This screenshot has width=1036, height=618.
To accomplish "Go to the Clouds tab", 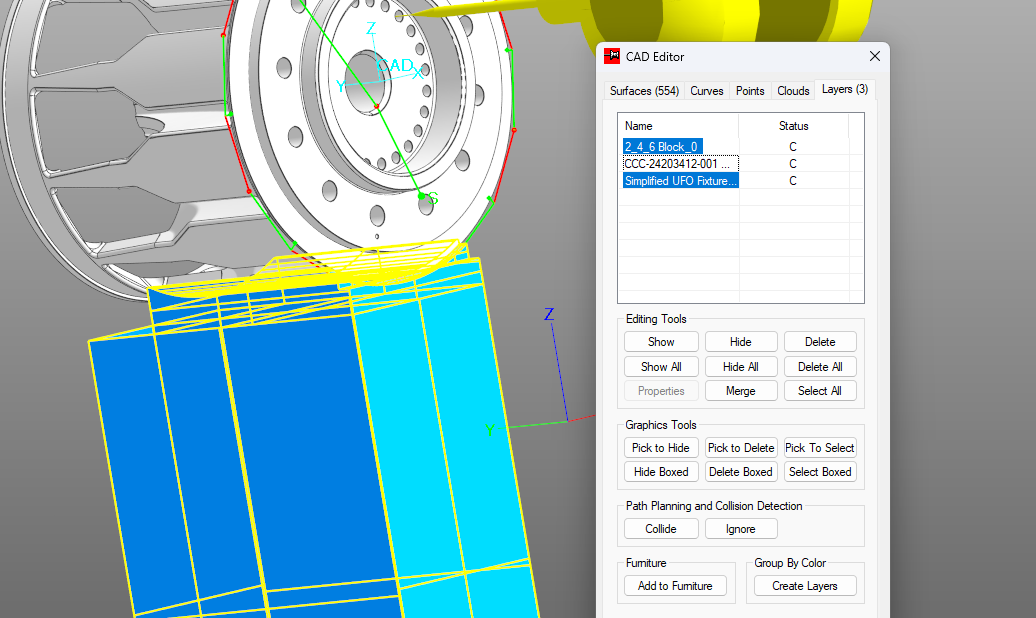I will point(793,91).
